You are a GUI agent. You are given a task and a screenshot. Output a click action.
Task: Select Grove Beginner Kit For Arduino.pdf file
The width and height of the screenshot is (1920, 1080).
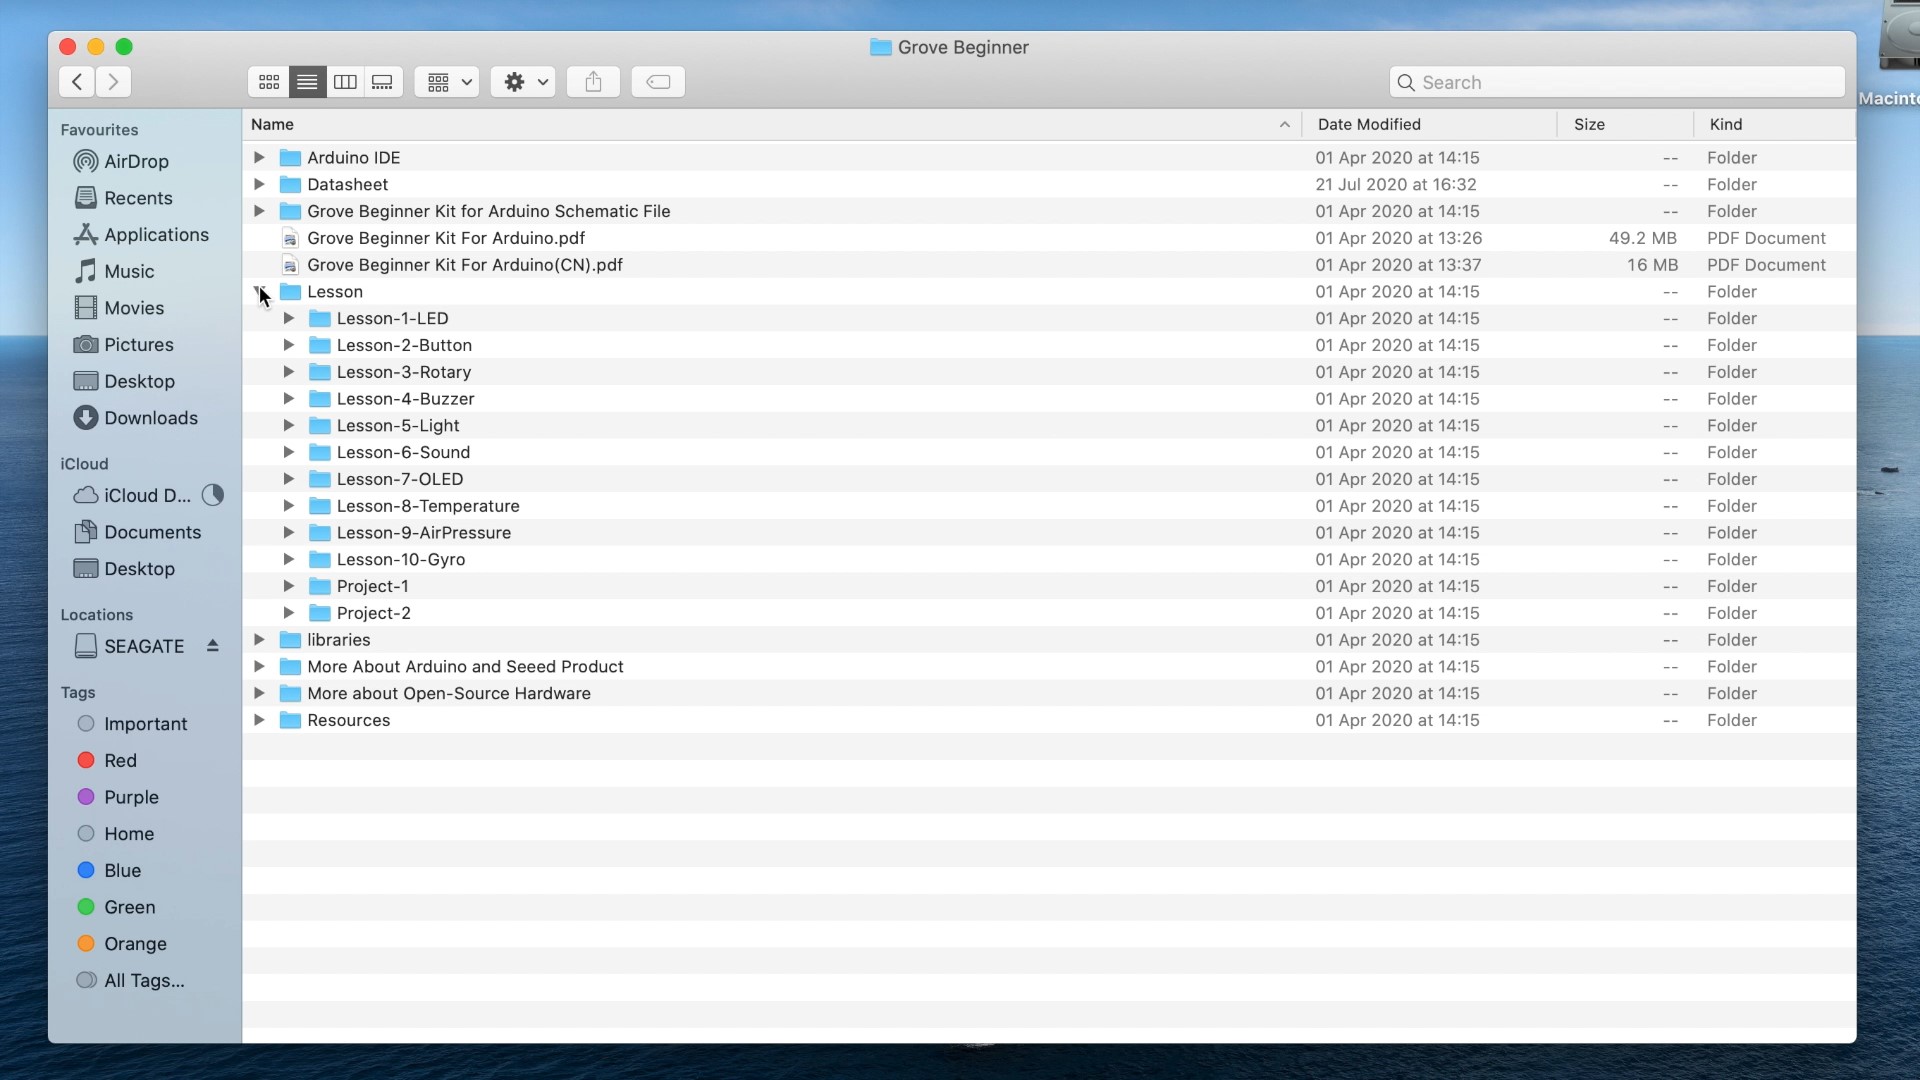446,238
